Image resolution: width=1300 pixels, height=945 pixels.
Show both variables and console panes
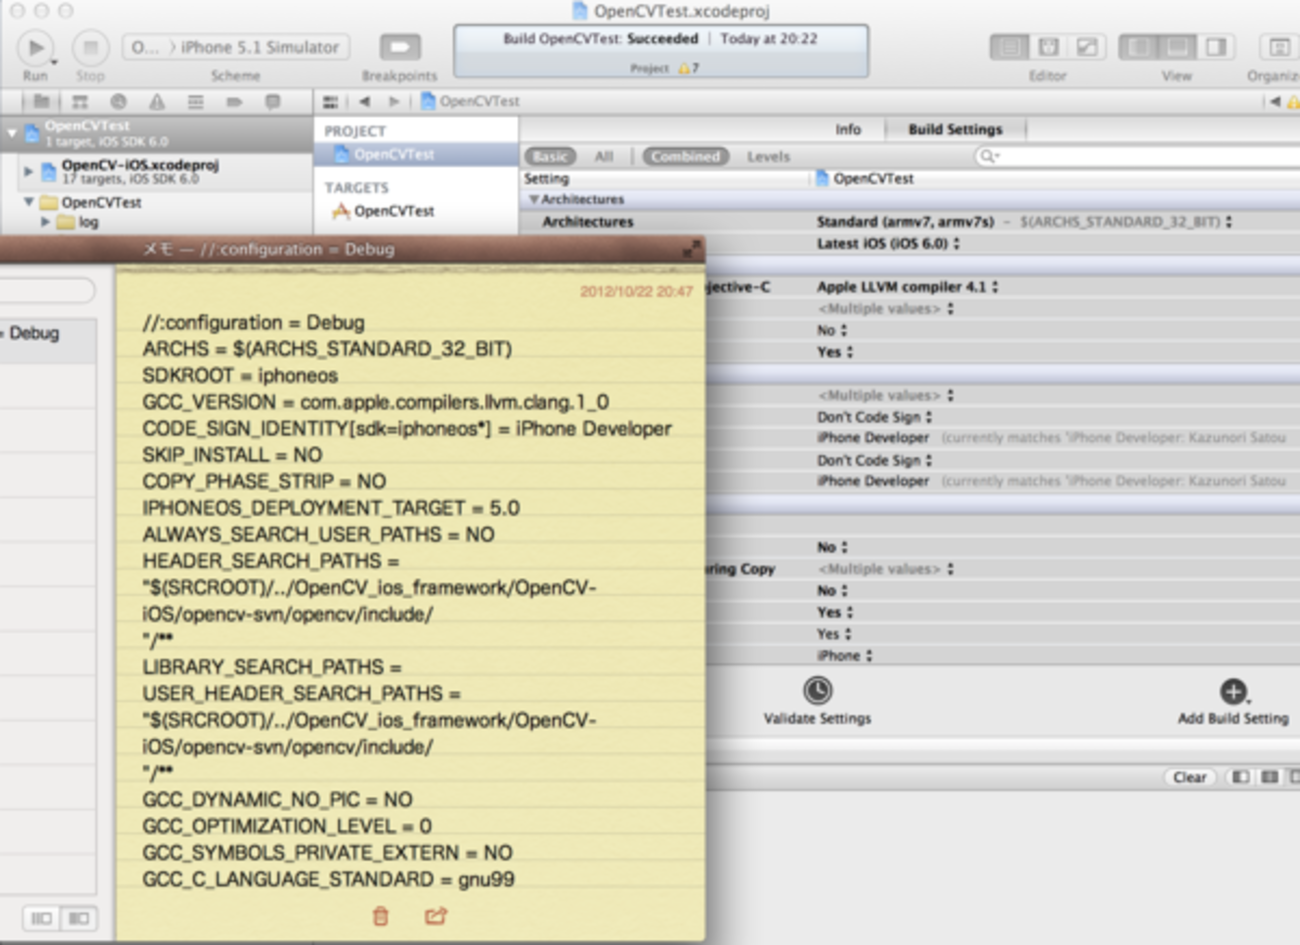tap(1270, 777)
